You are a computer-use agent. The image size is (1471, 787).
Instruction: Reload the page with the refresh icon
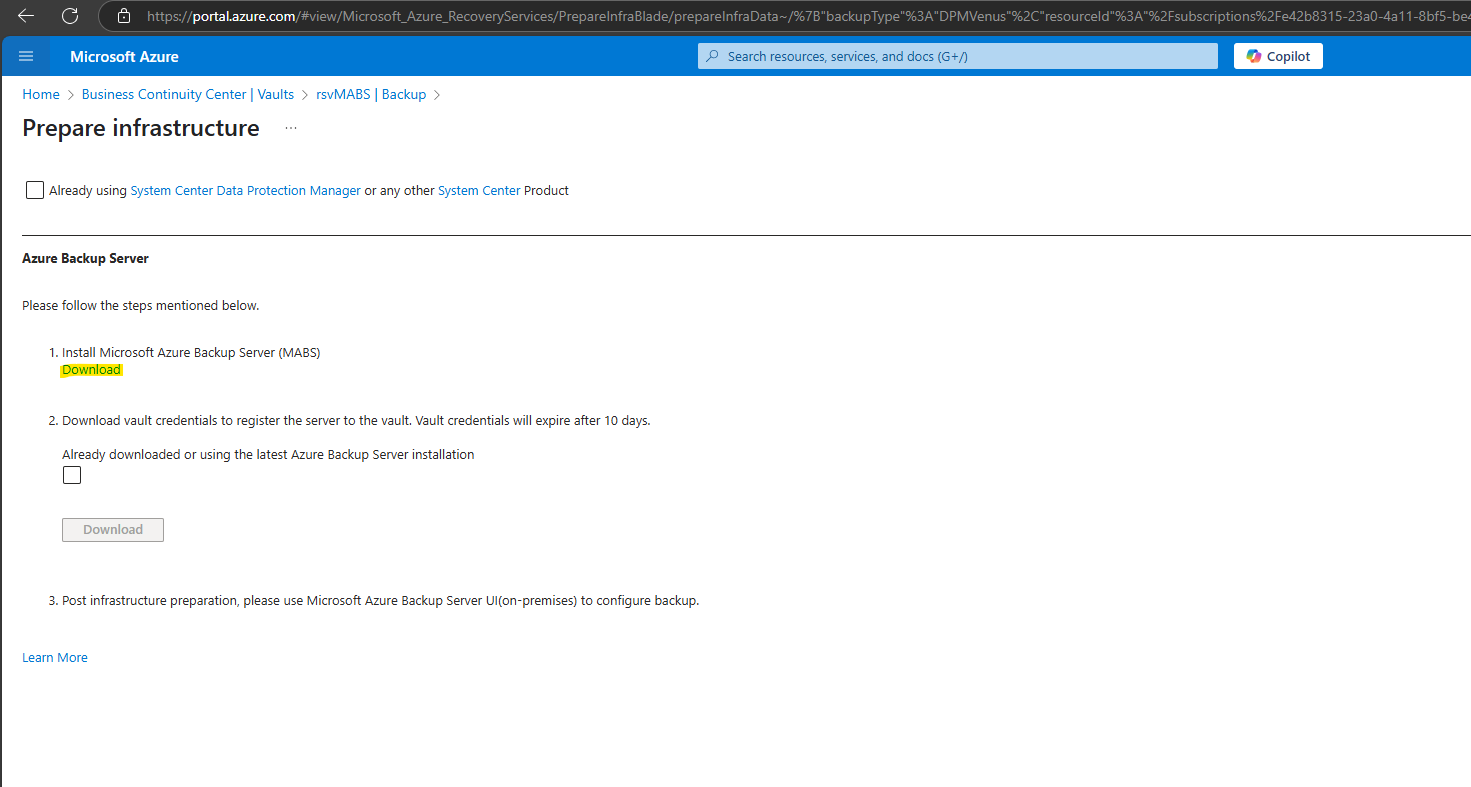pos(70,16)
